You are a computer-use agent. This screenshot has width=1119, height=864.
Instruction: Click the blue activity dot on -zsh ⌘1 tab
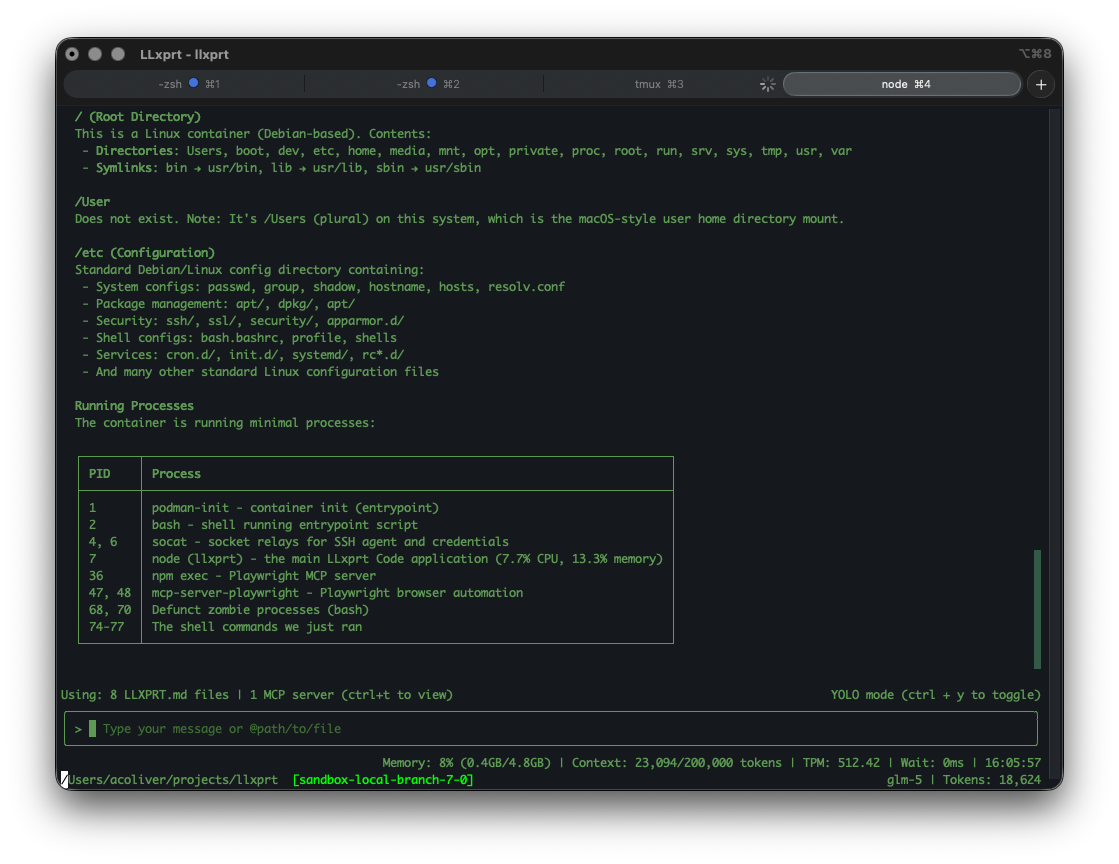191,84
